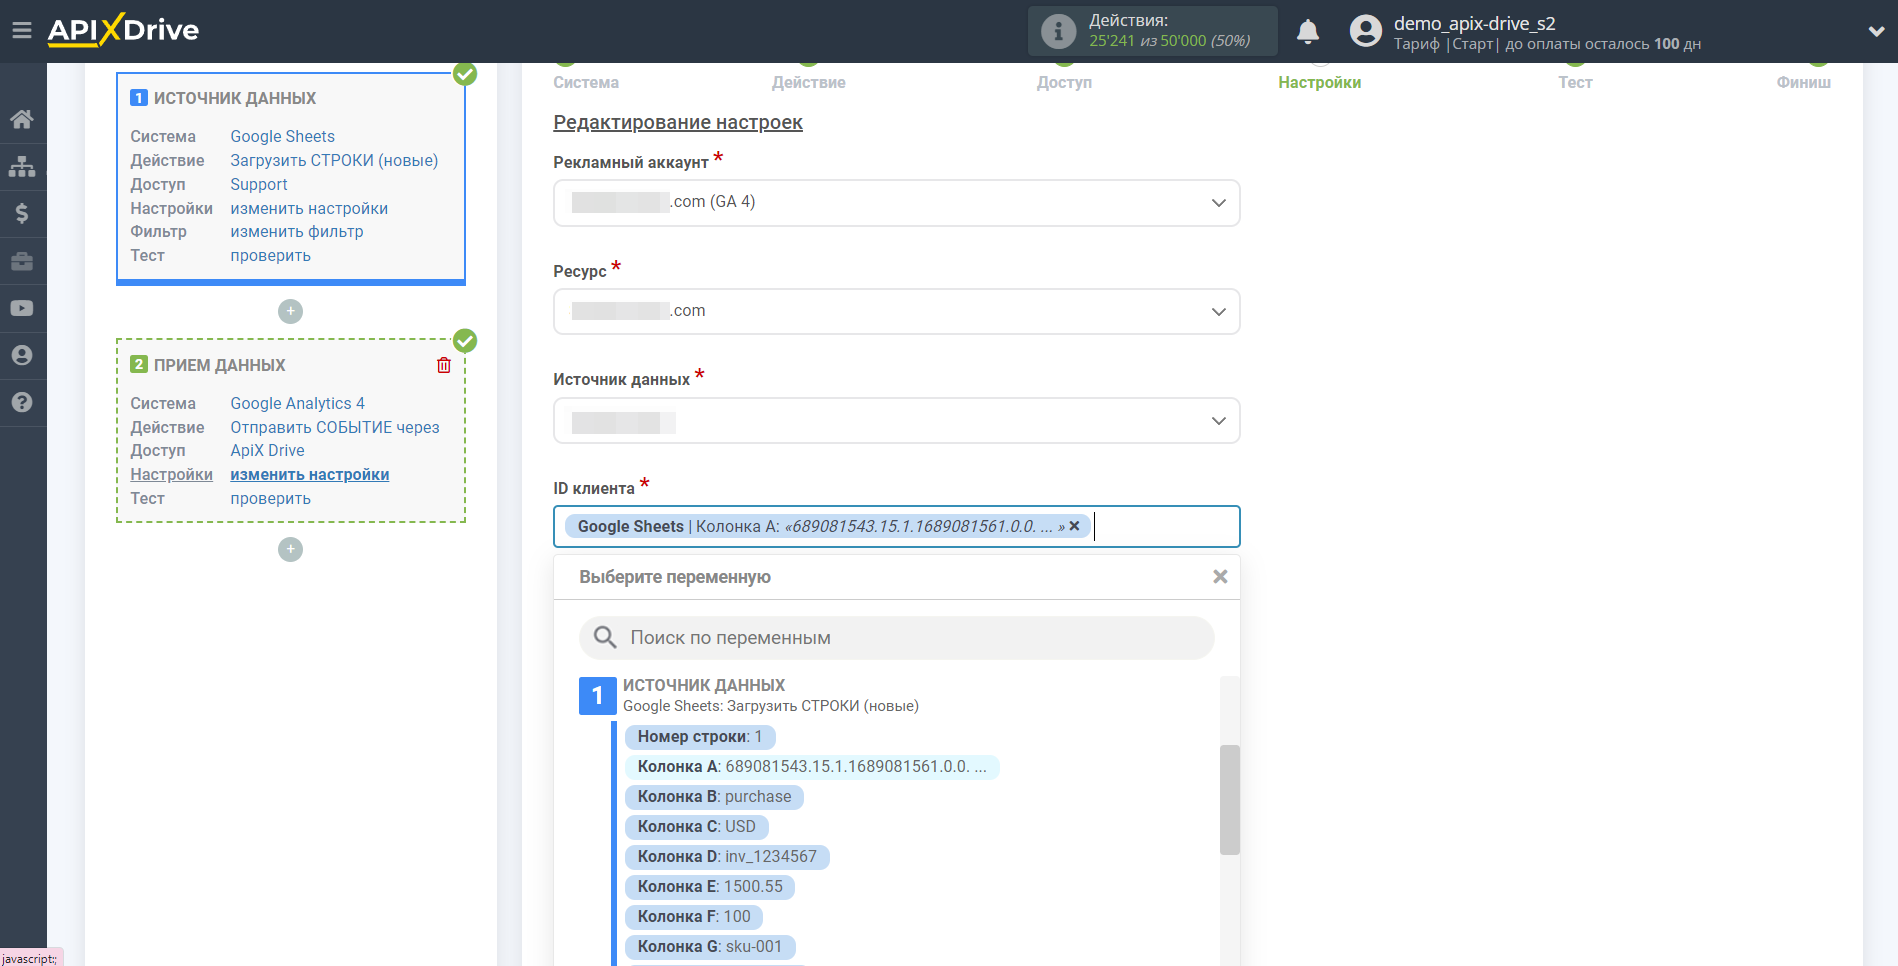Open the Источник данных dropdown
This screenshot has width=1898, height=966.
pos(897,421)
